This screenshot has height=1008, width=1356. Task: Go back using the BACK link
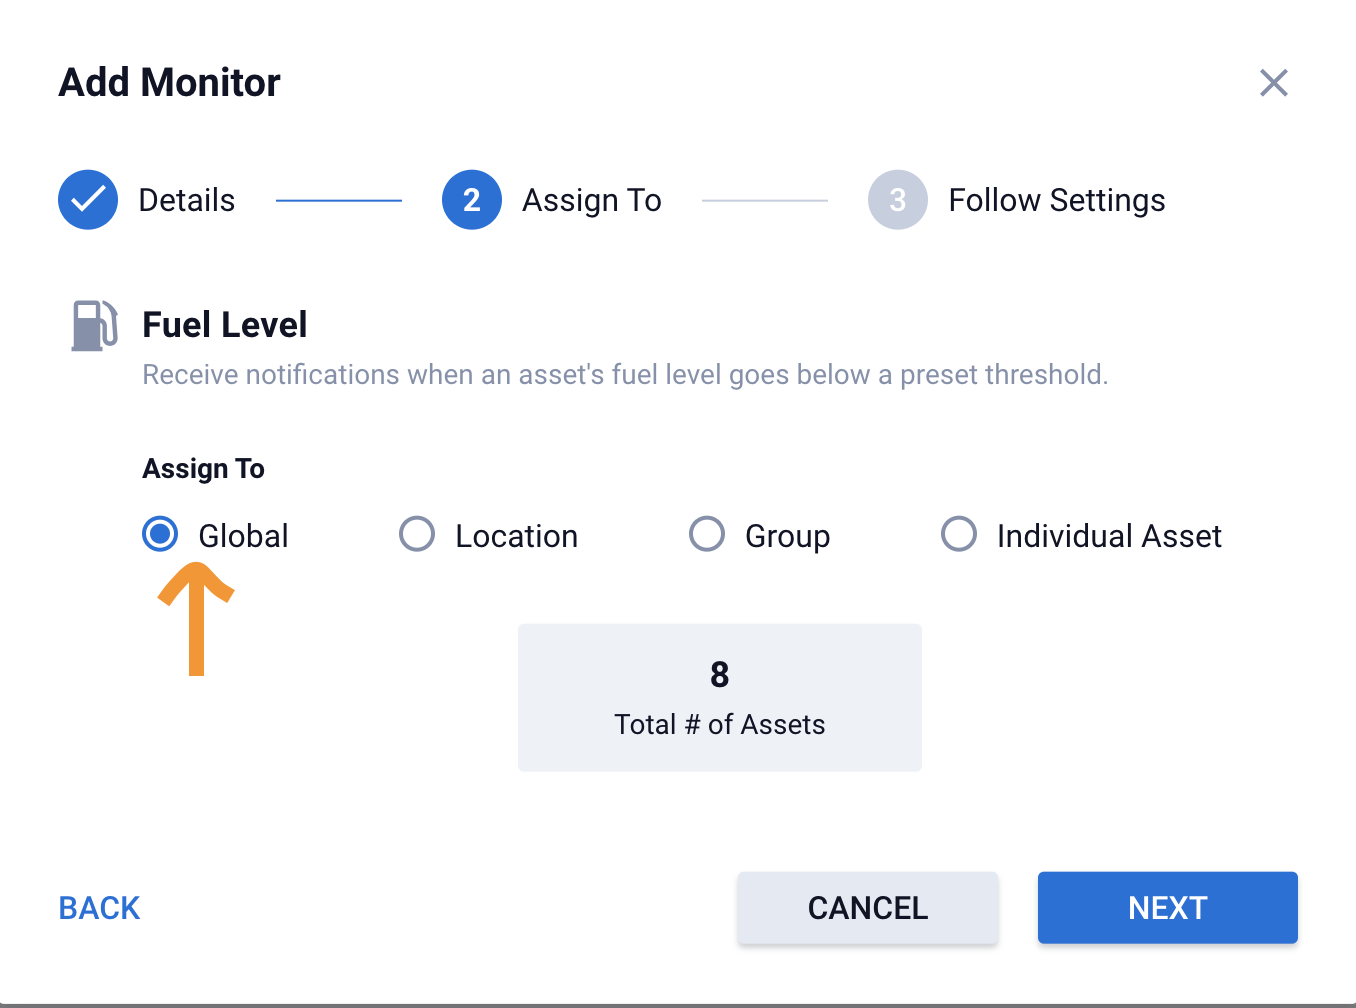coord(99,908)
